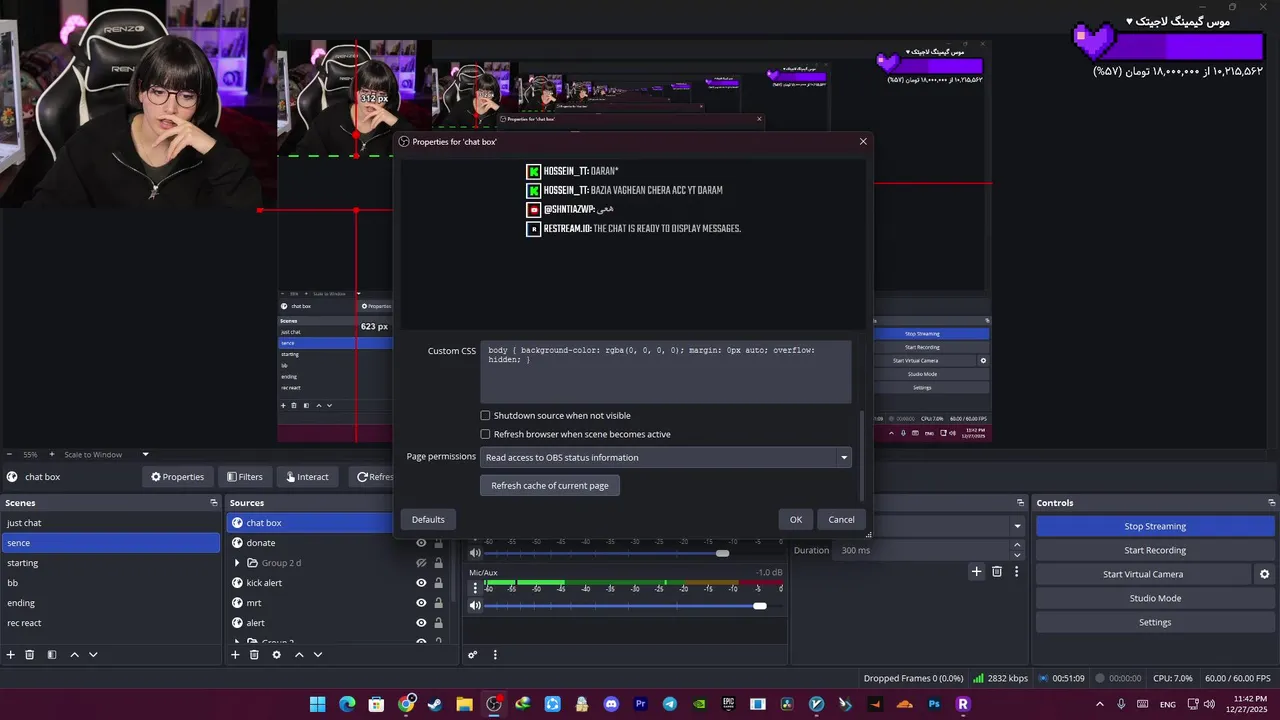Open the scene transition type dropdown

1018,526
